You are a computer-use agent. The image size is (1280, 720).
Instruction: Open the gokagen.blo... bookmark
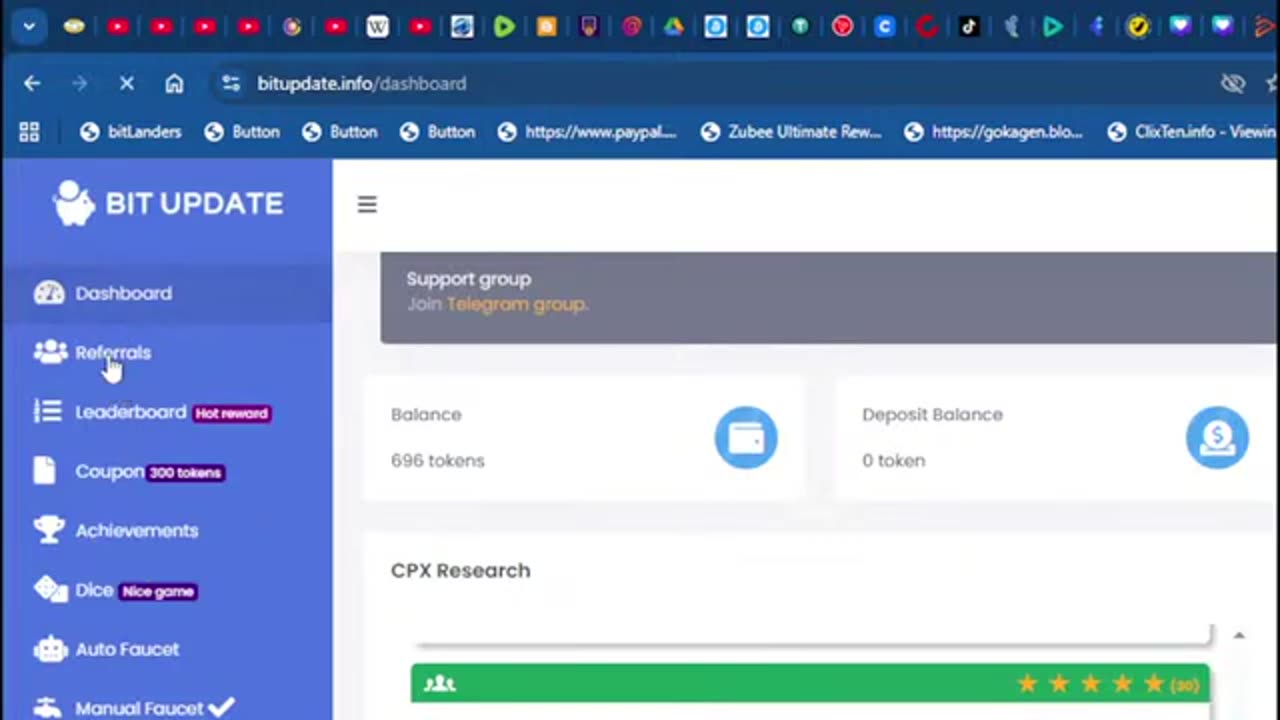pos(993,132)
